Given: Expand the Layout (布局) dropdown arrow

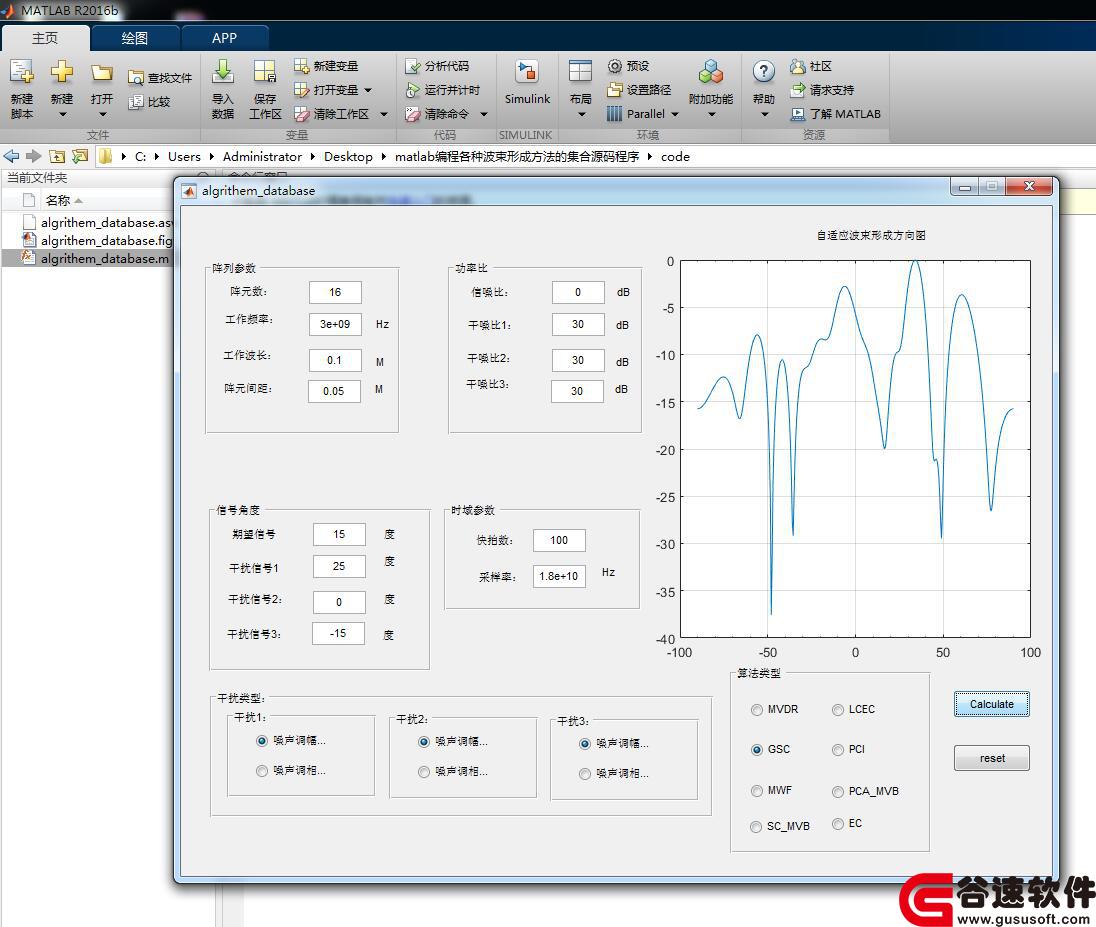Looking at the screenshot, I should 581,115.
